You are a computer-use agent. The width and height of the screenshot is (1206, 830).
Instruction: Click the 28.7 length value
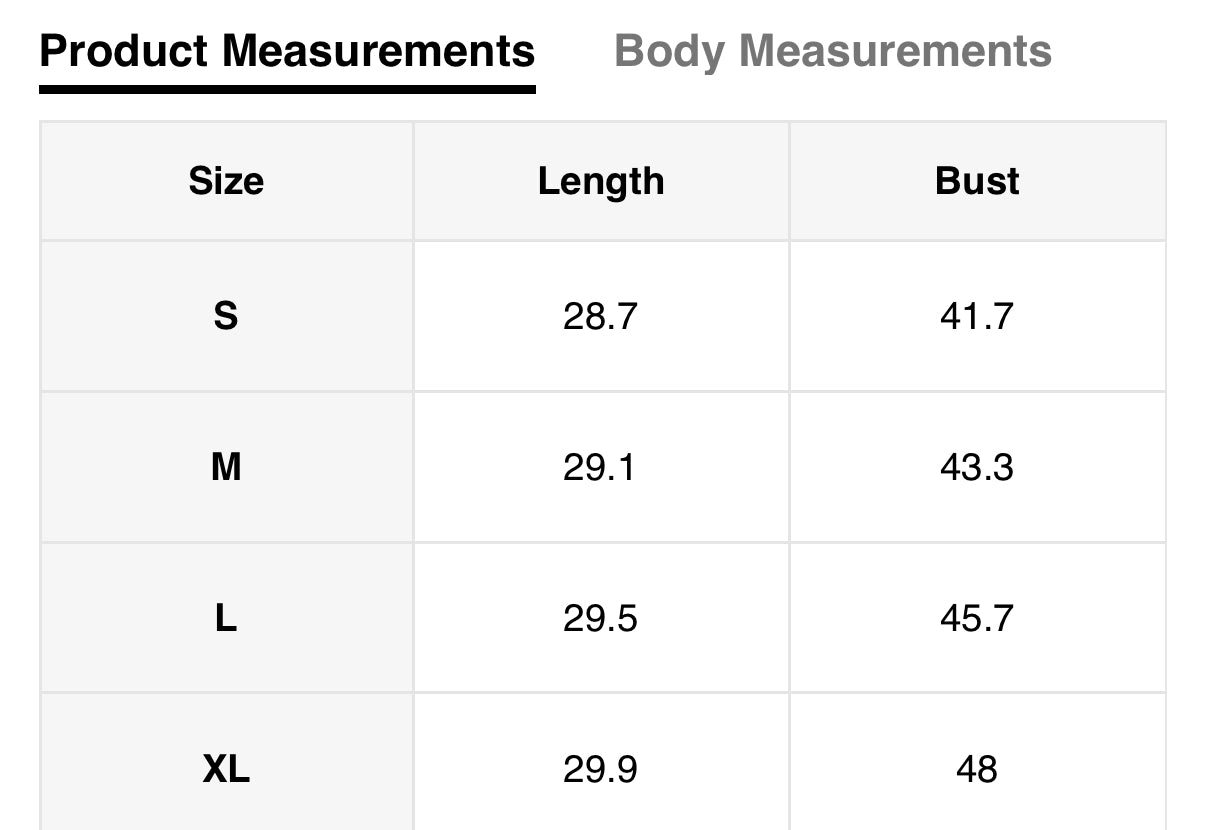[600, 316]
